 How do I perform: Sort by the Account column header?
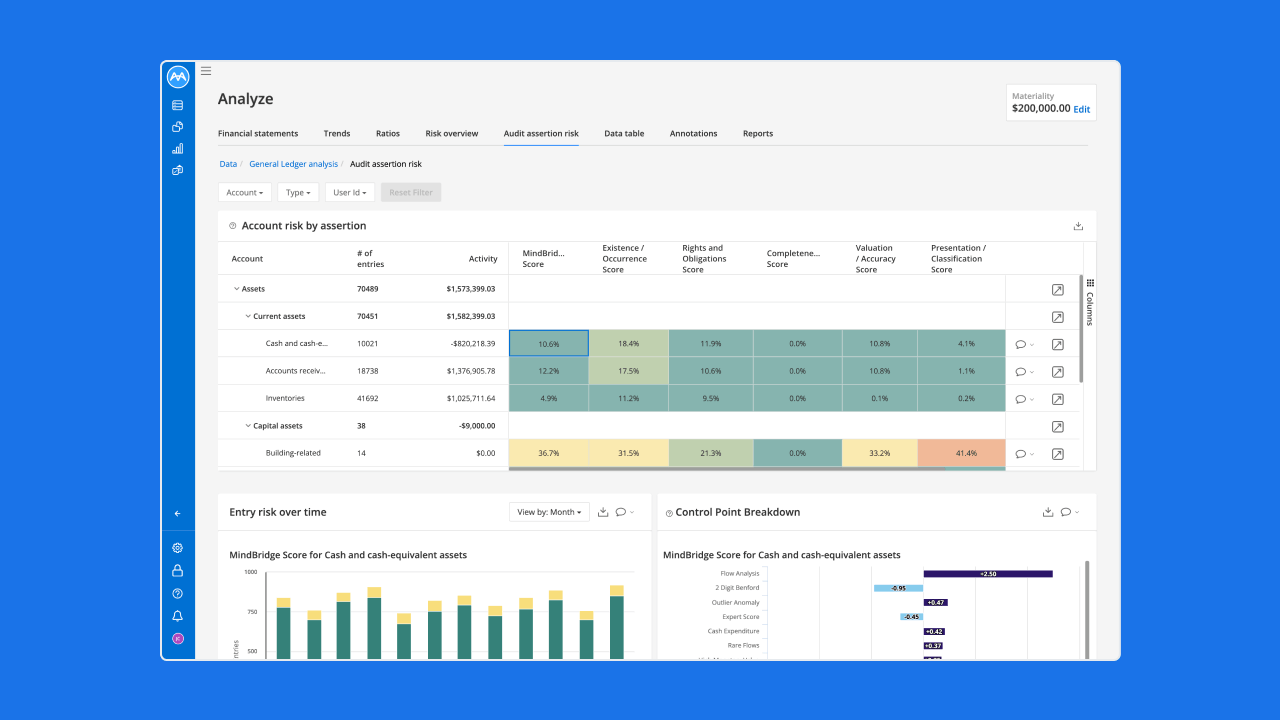pyautogui.click(x=247, y=259)
